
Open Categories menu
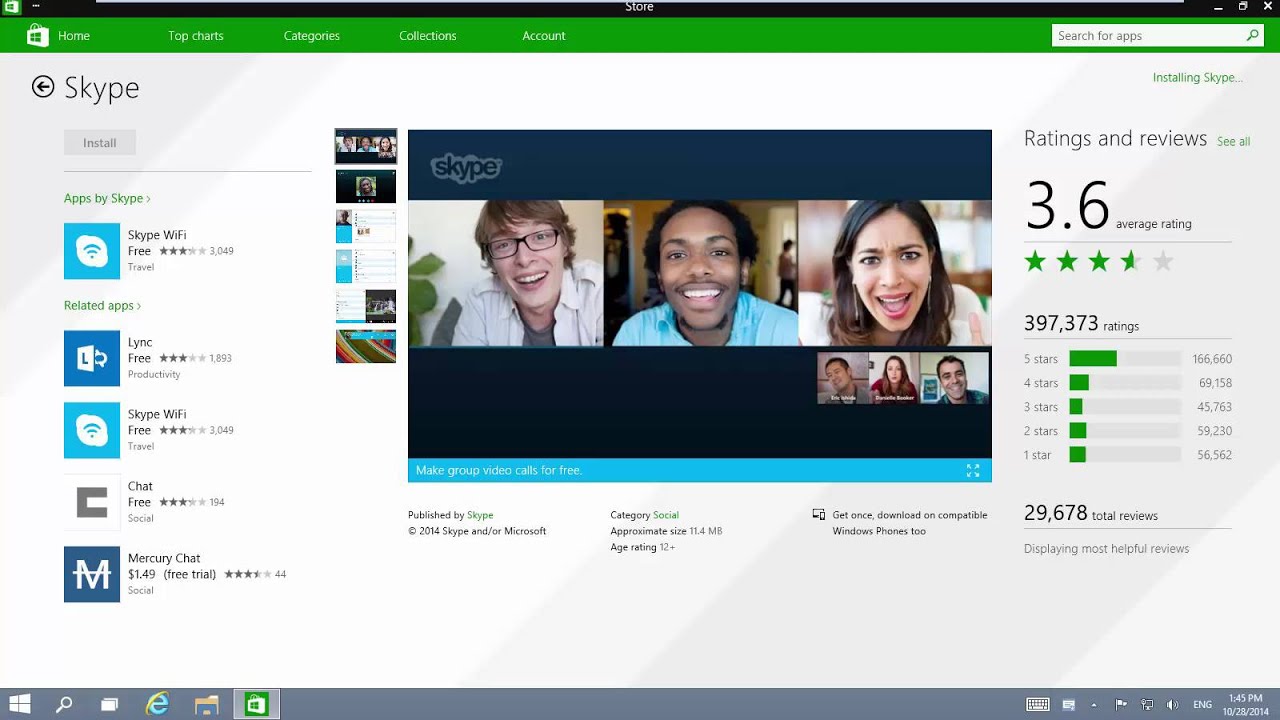pyautogui.click(x=312, y=36)
